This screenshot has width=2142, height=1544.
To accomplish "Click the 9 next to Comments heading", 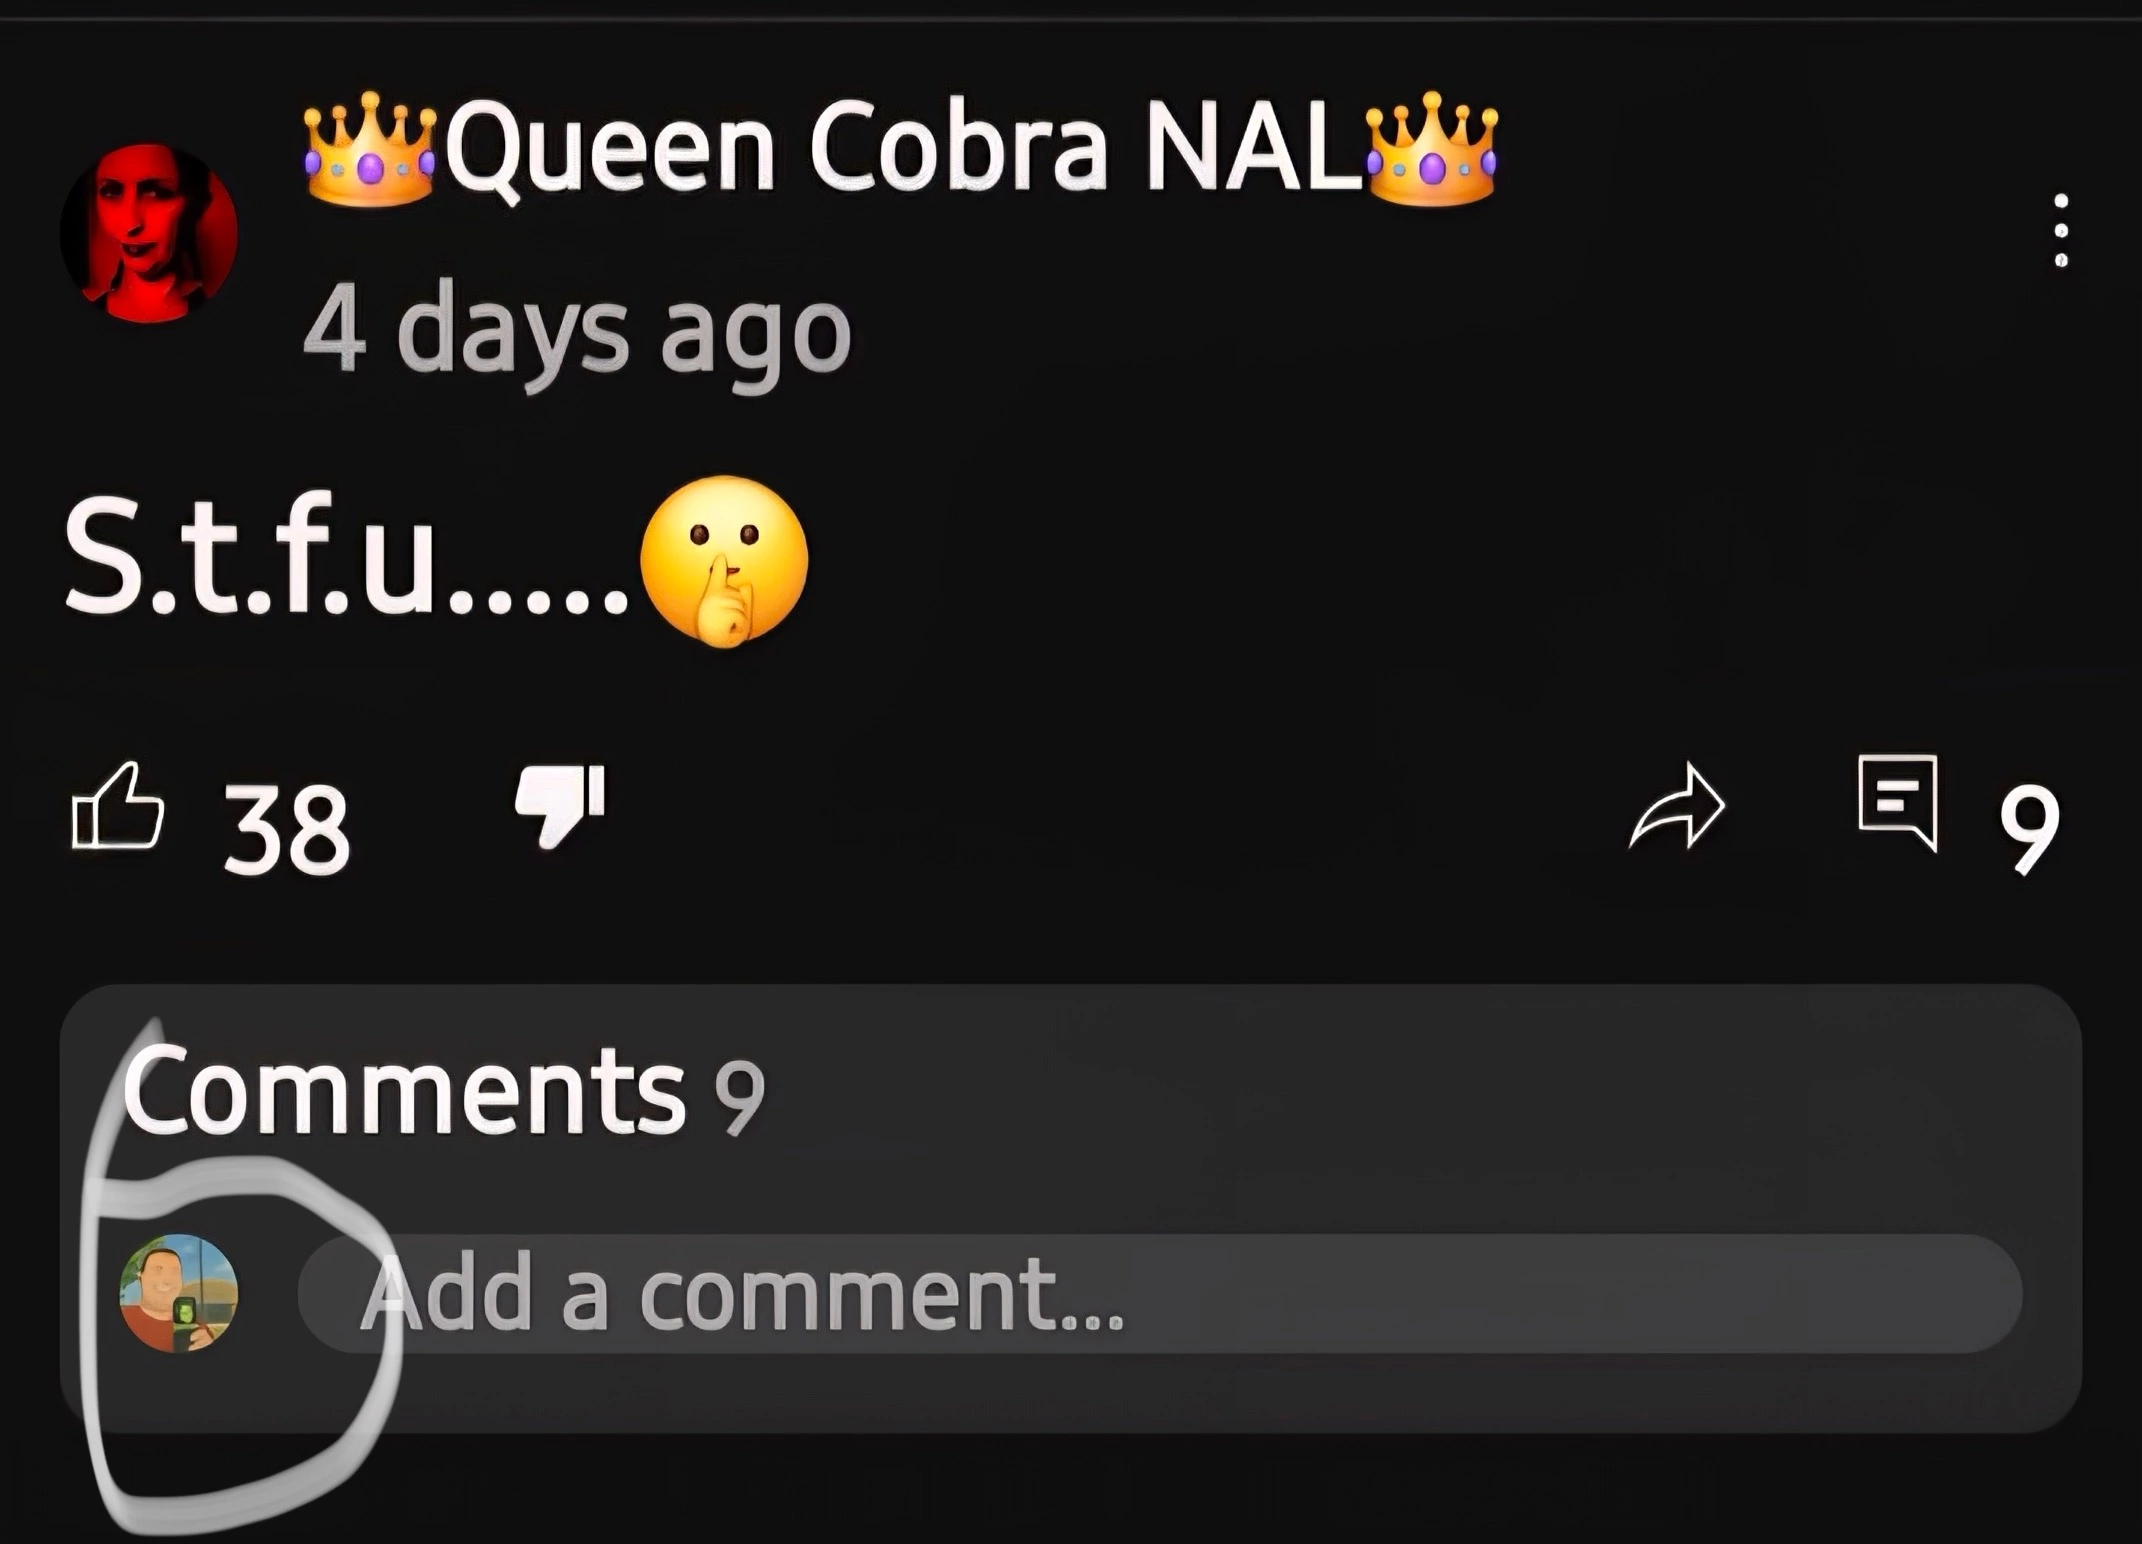I will [739, 1097].
